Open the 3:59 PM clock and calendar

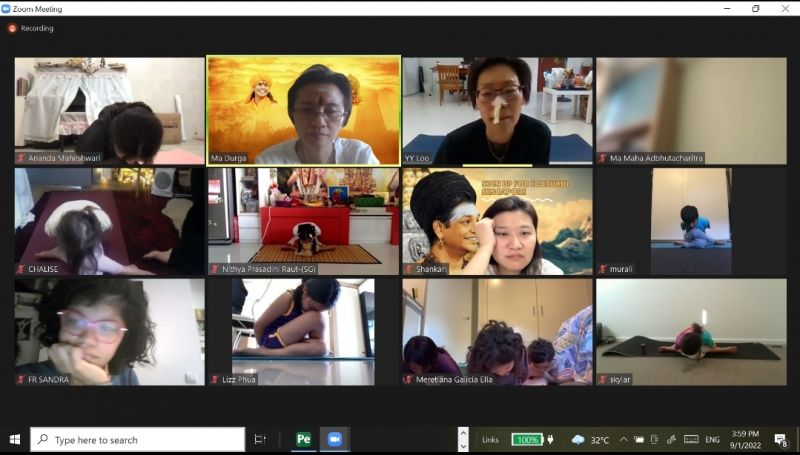click(x=745, y=440)
